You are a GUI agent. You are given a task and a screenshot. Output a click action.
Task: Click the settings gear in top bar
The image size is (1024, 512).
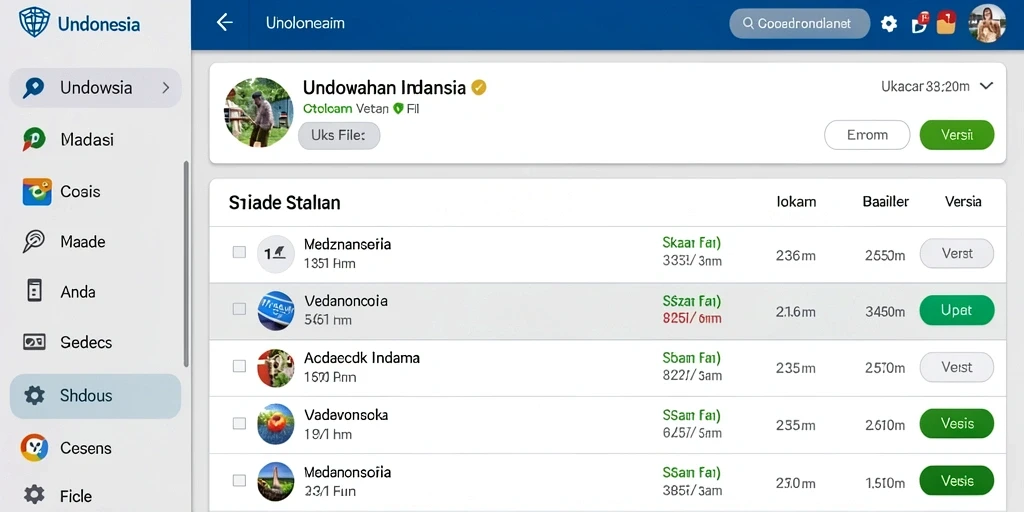pyautogui.click(x=889, y=24)
